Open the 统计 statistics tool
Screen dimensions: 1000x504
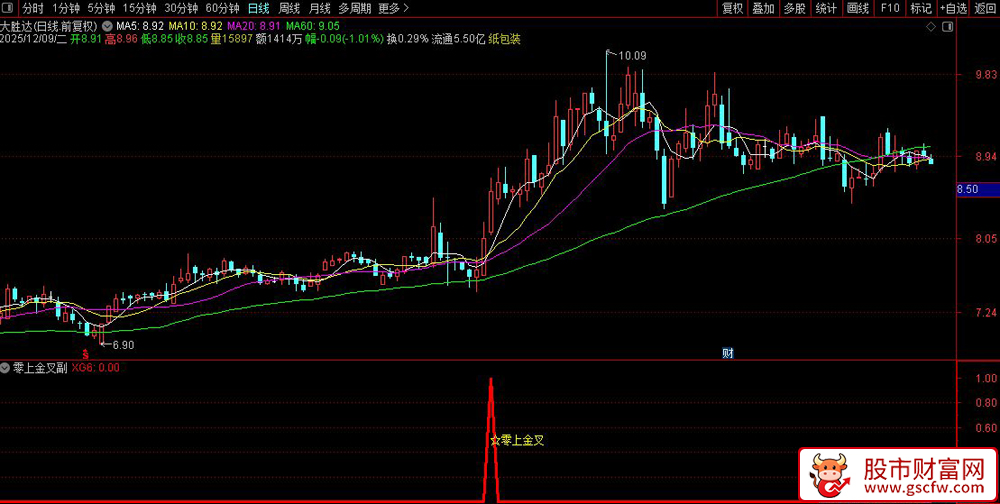[x=826, y=8]
